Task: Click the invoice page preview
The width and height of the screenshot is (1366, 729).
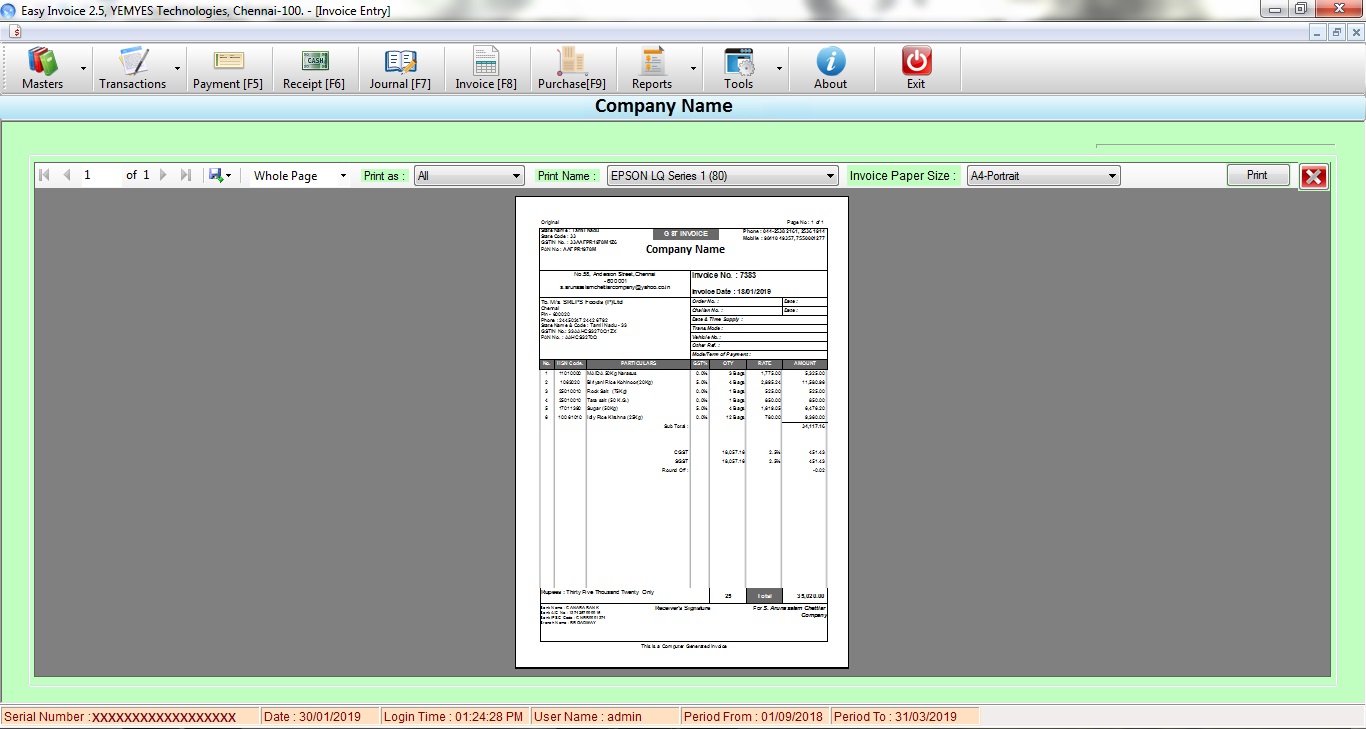Action: [682, 432]
